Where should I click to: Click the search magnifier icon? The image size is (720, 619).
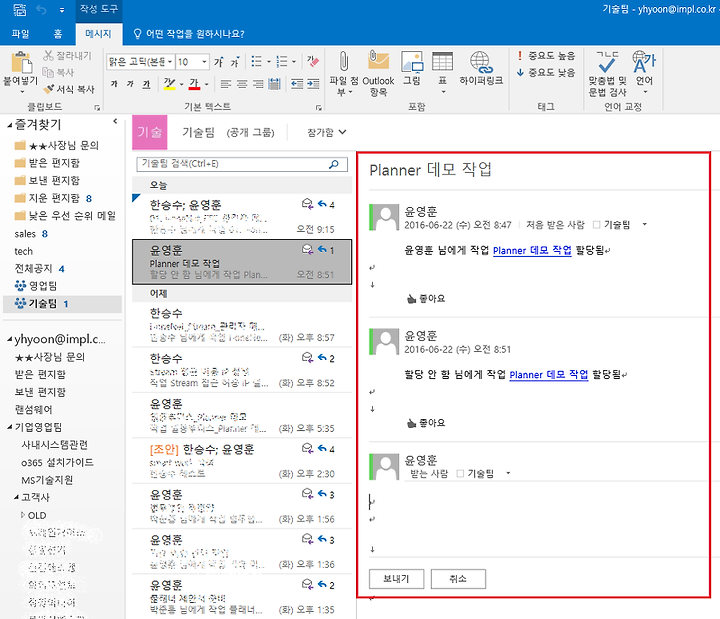pos(334,164)
